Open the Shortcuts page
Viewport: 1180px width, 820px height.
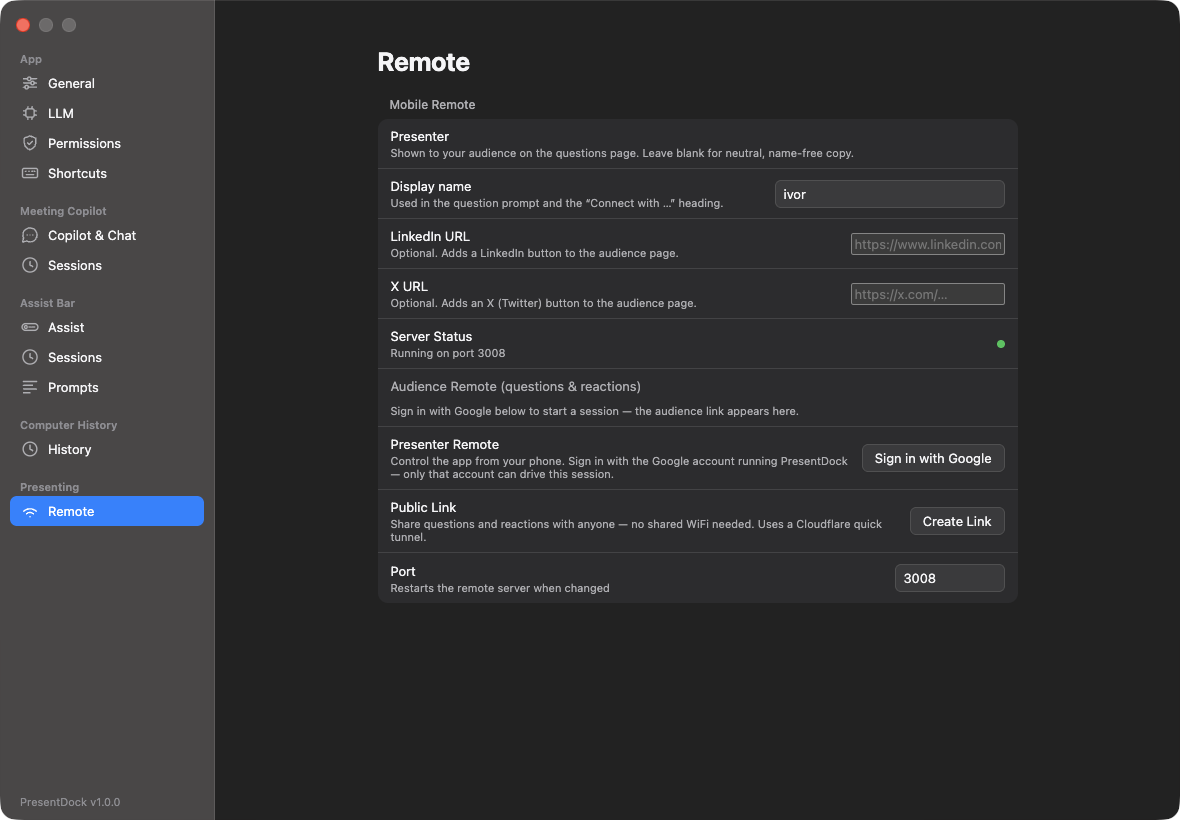107,173
